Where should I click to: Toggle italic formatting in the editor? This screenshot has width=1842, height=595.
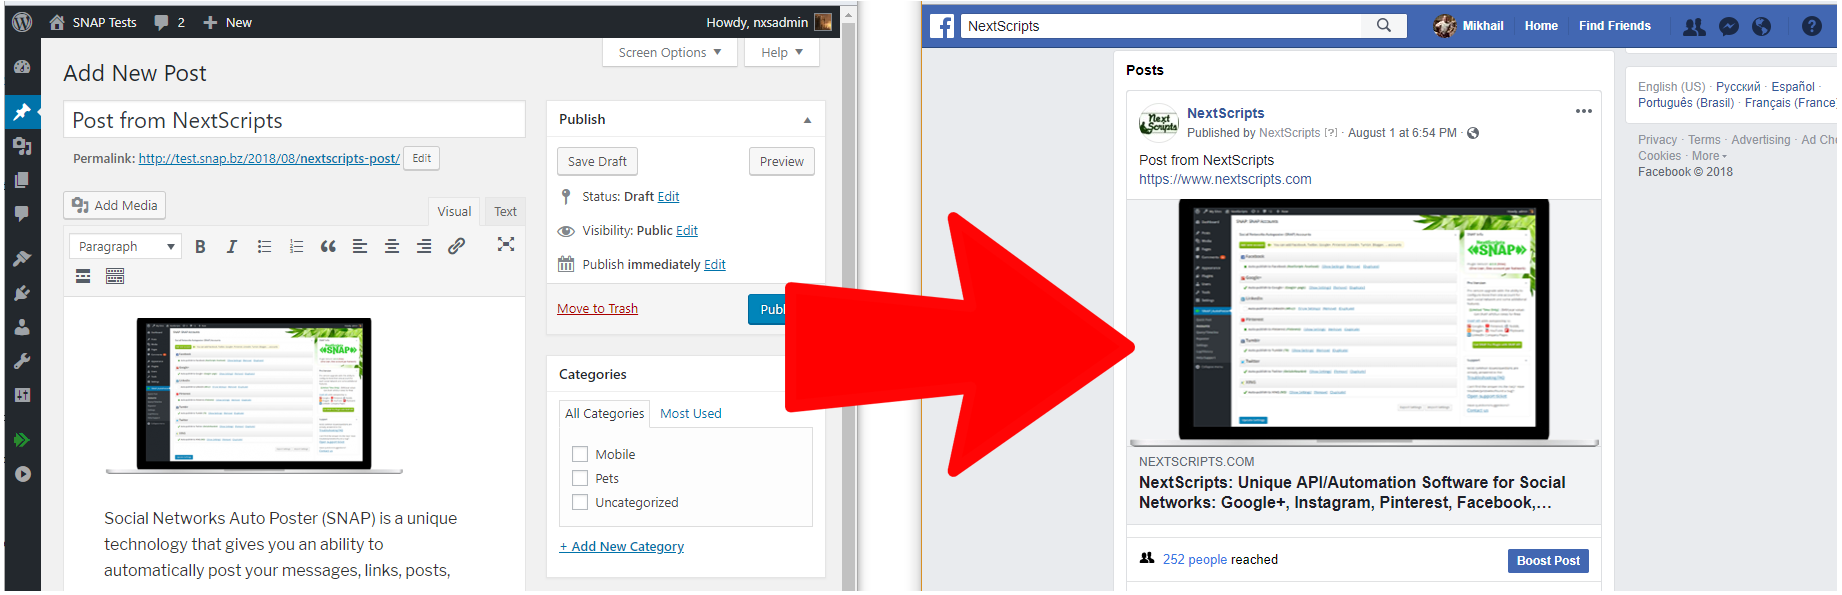click(x=232, y=246)
